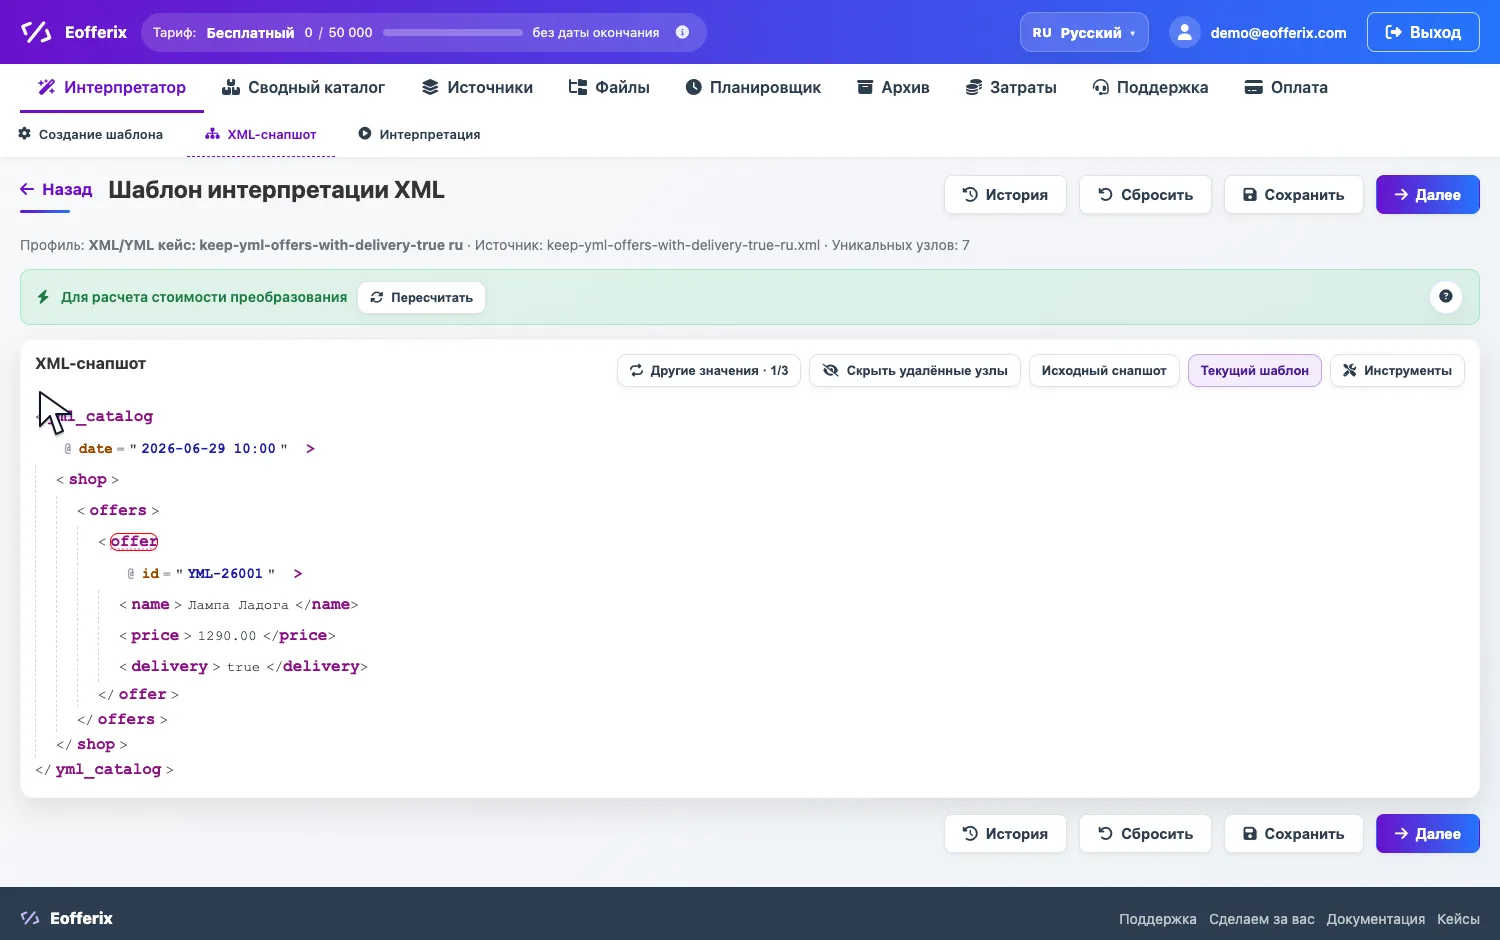The height and width of the screenshot is (940, 1500).
Task: Open the Оплата tab
Action: pos(1286,87)
